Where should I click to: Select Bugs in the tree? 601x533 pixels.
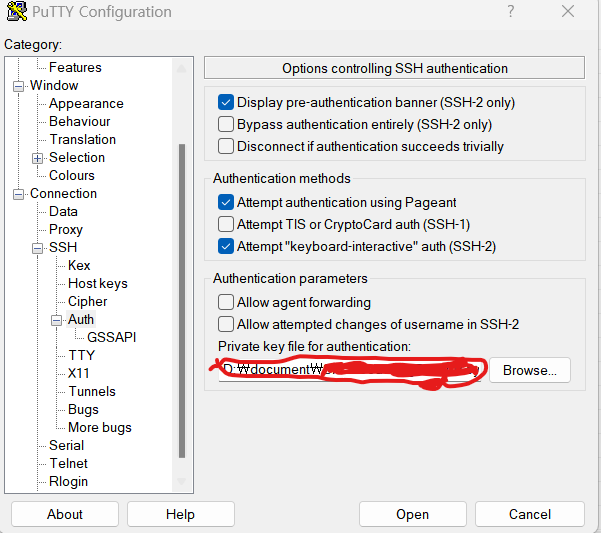(x=83, y=410)
